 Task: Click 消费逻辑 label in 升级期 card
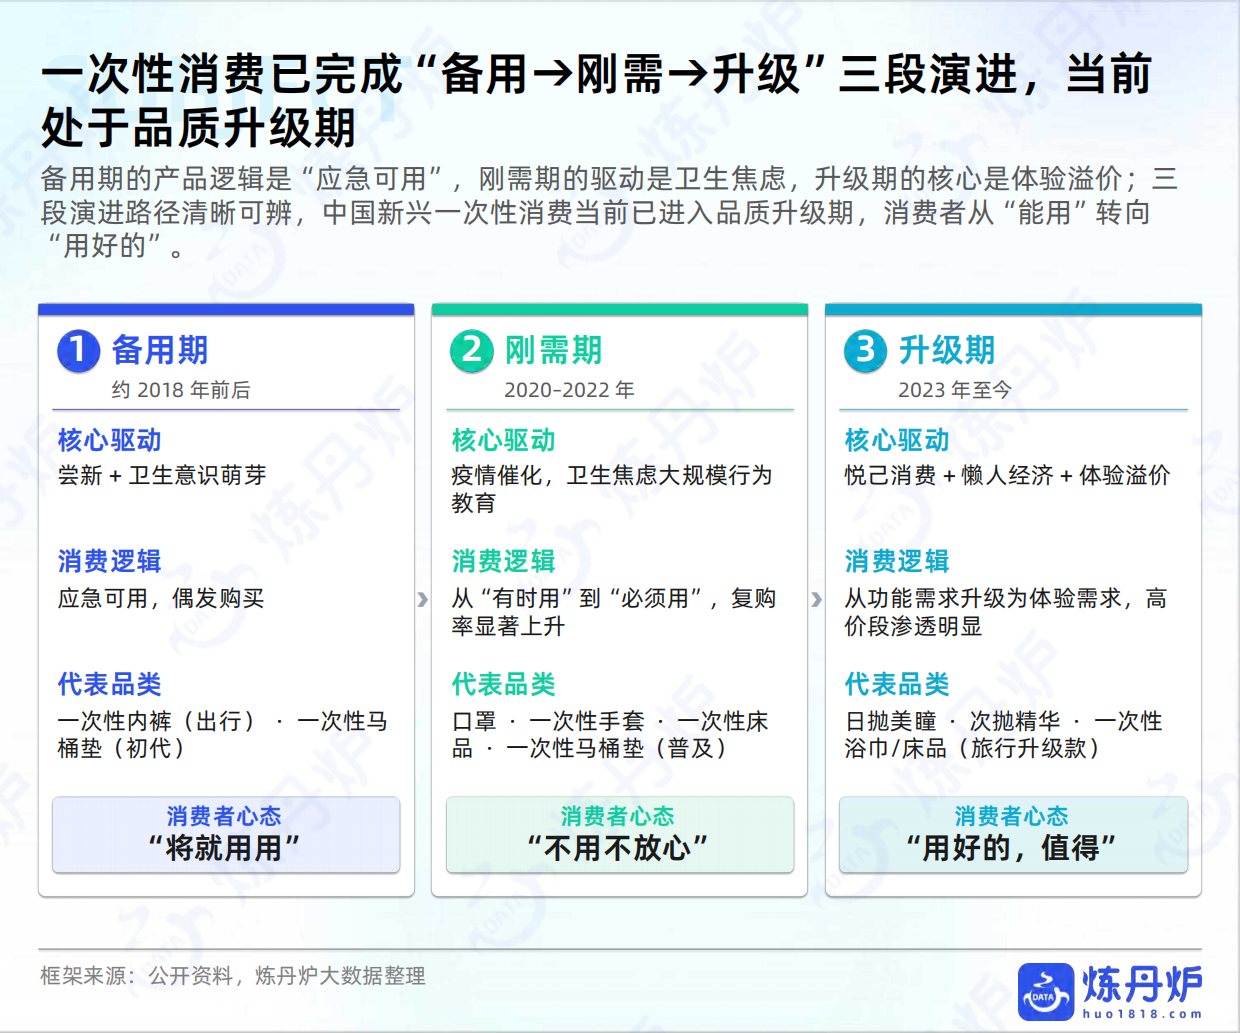(897, 561)
